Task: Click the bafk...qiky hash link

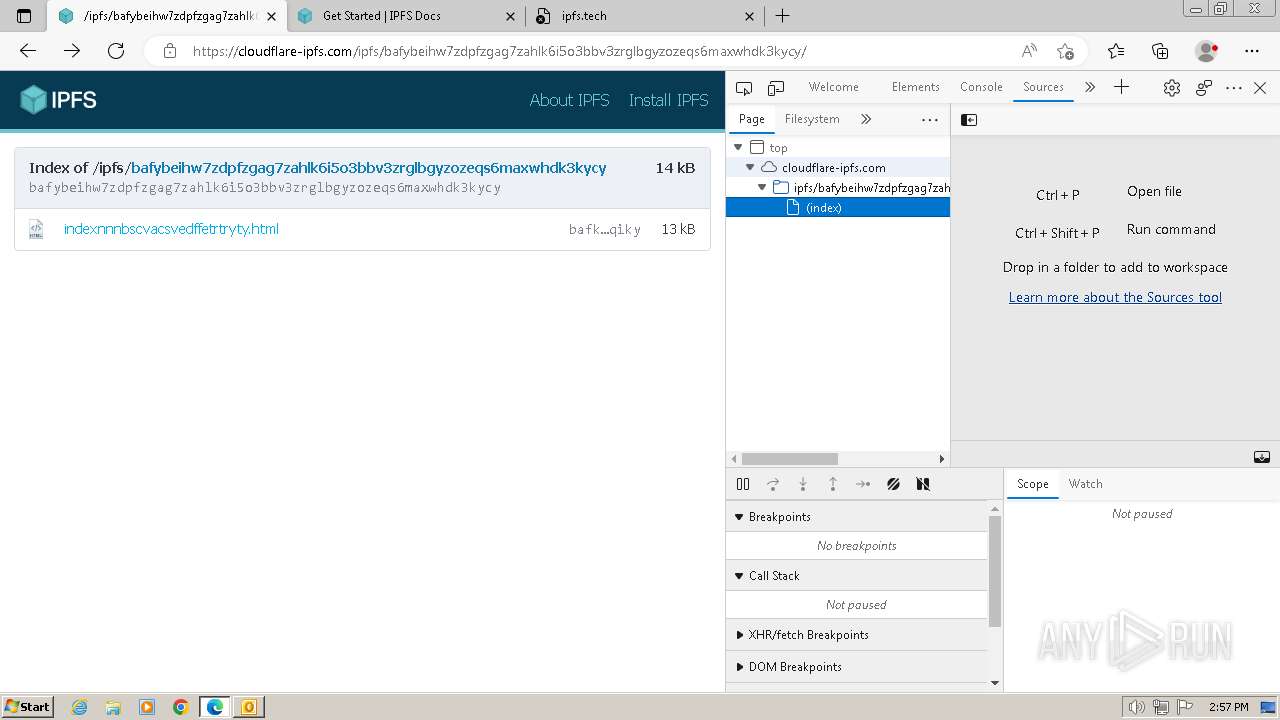Action: pyautogui.click(x=604, y=230)
